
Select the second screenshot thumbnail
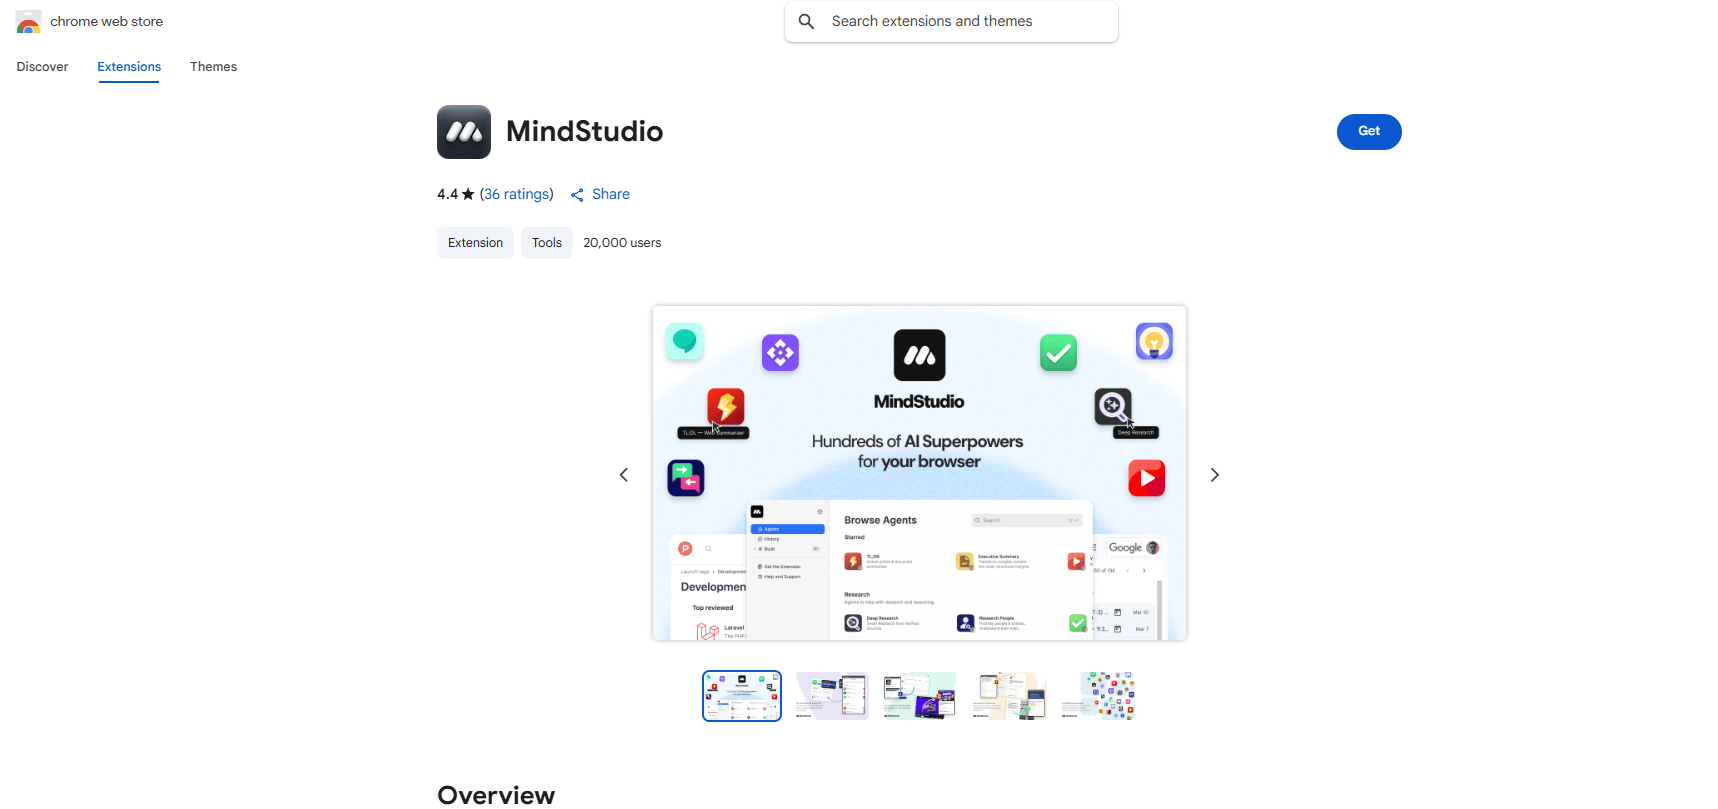tap(832, 696)
